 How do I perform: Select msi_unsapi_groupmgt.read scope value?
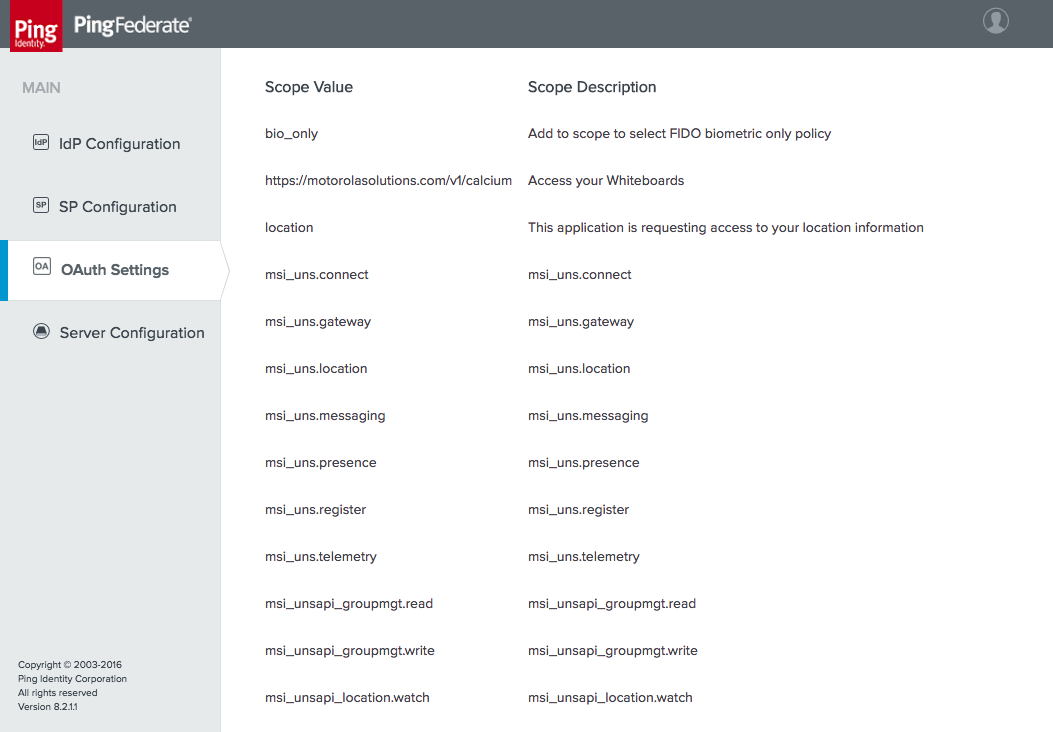click(349, 604)
